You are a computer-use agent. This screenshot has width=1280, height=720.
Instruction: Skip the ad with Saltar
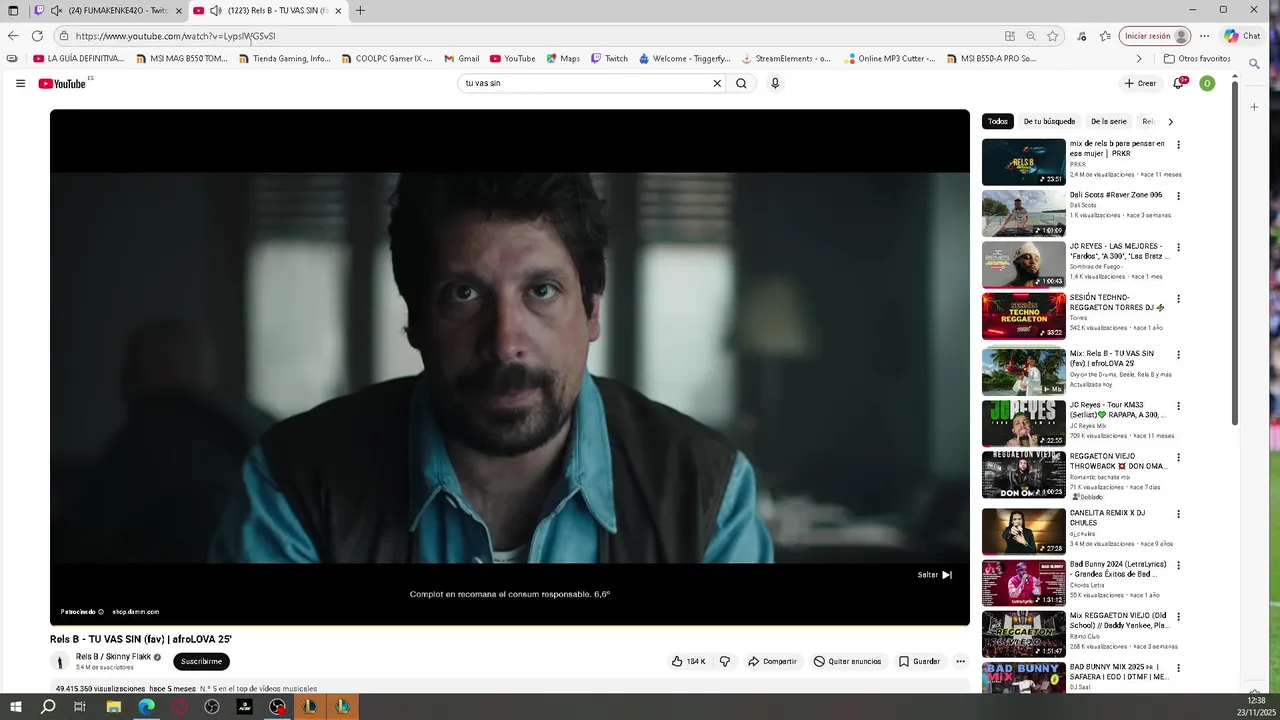[x=935, y=575]
